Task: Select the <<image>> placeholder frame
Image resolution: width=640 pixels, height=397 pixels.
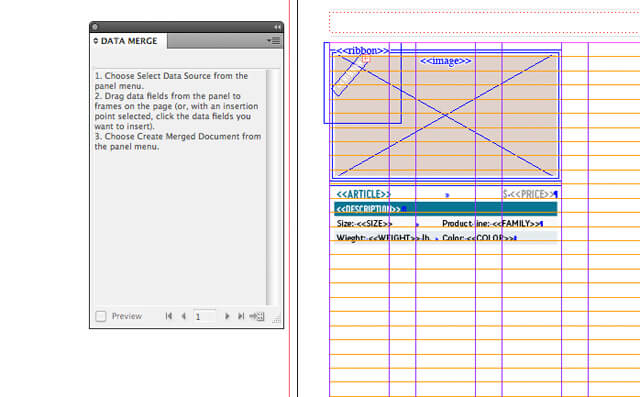Action: [x=446, y=116]
